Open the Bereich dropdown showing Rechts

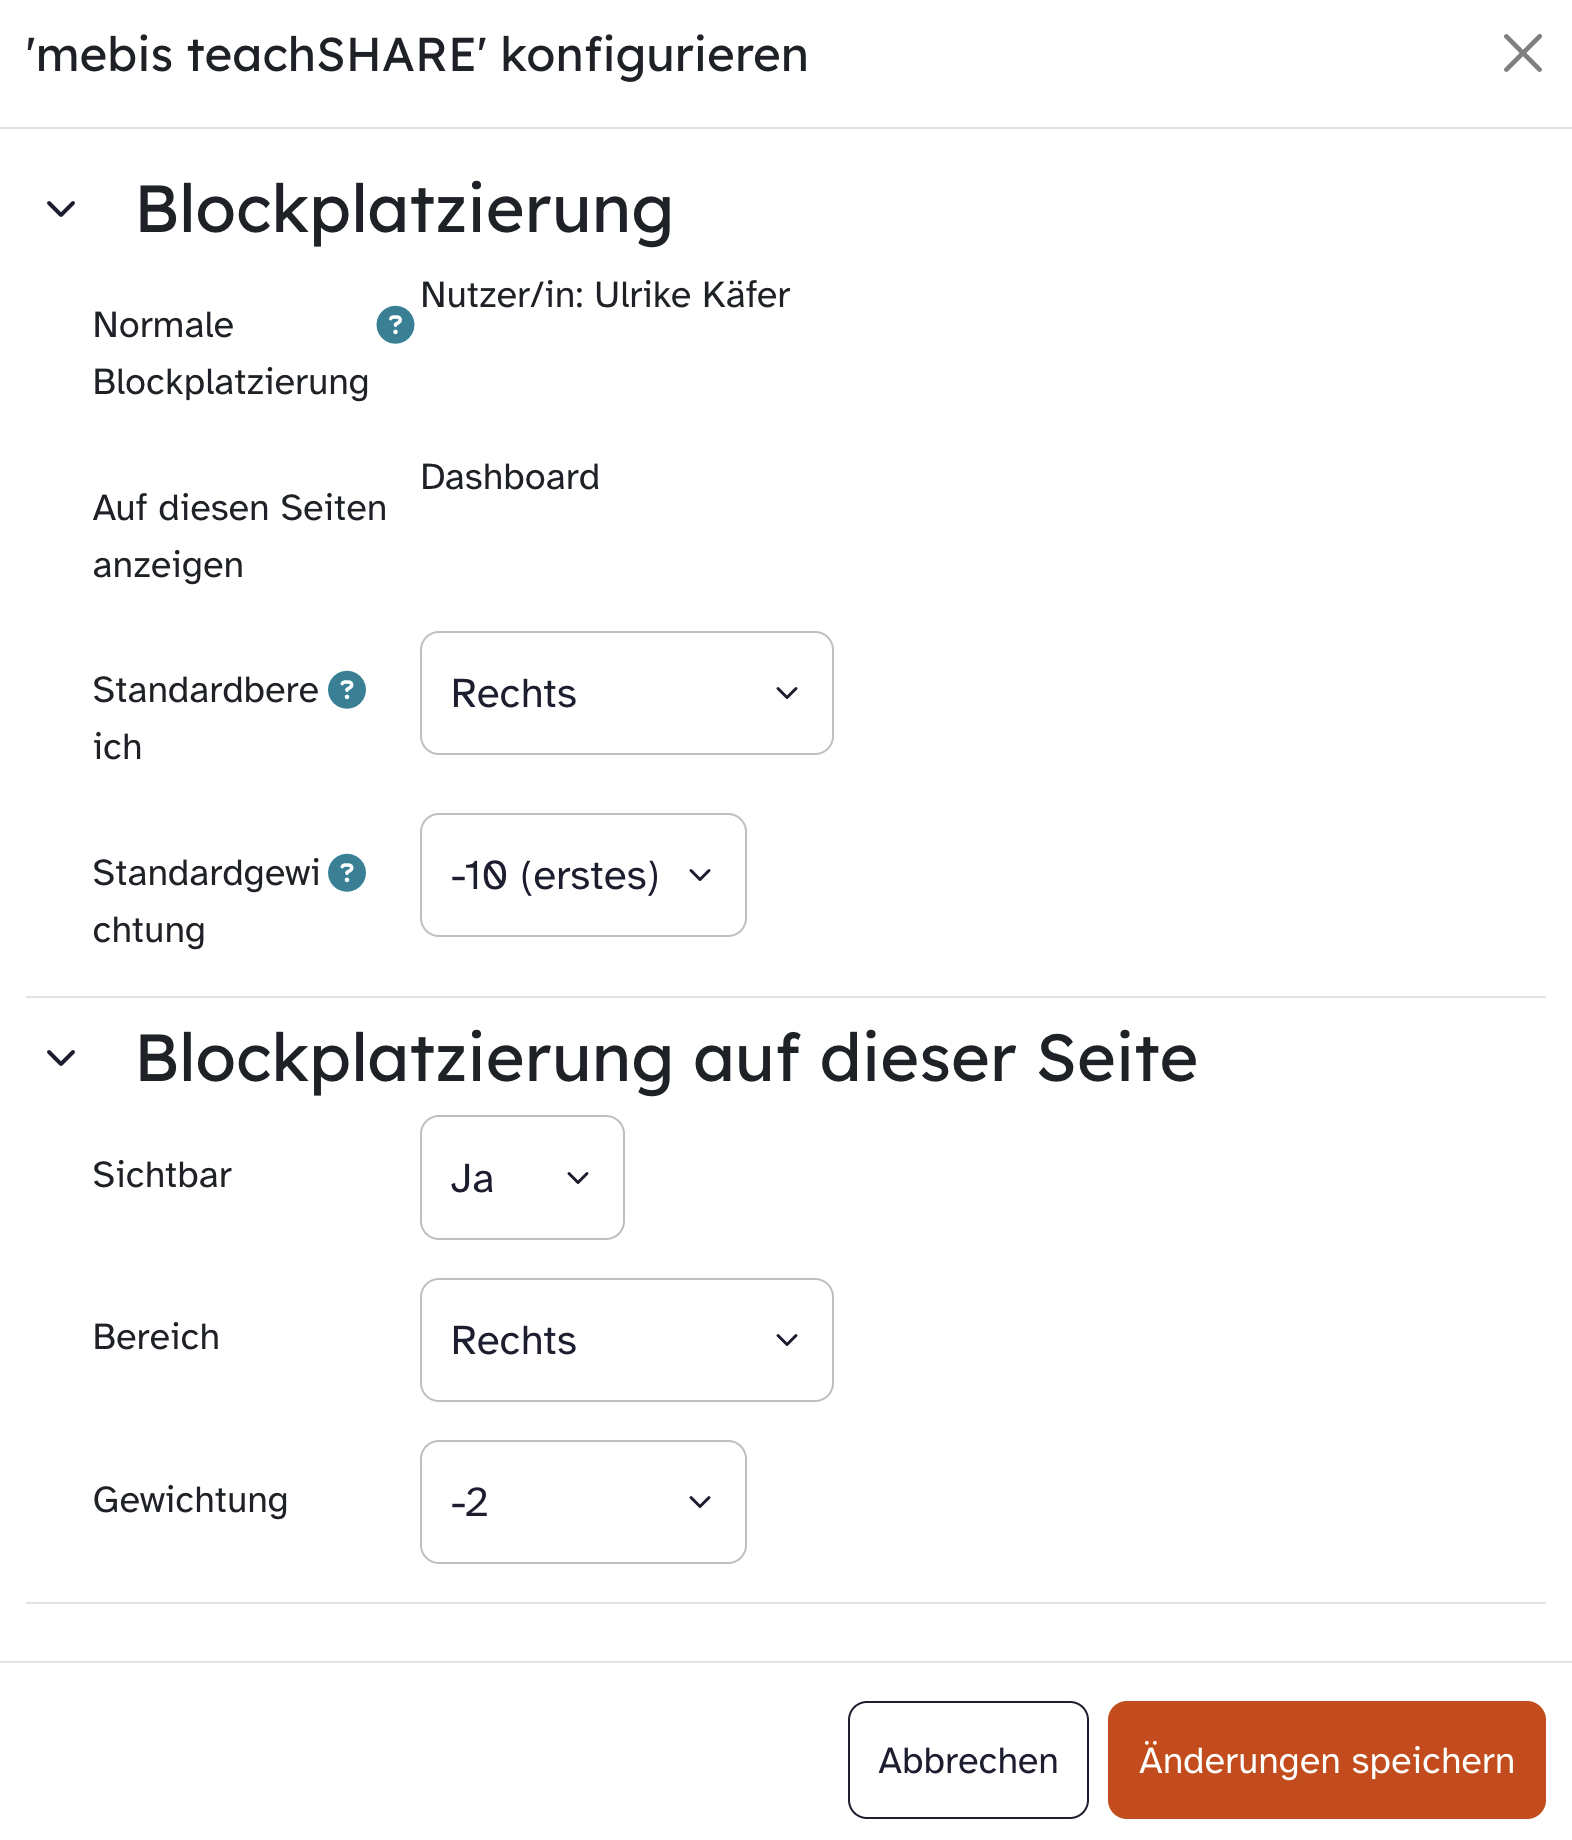[626, 1340]
